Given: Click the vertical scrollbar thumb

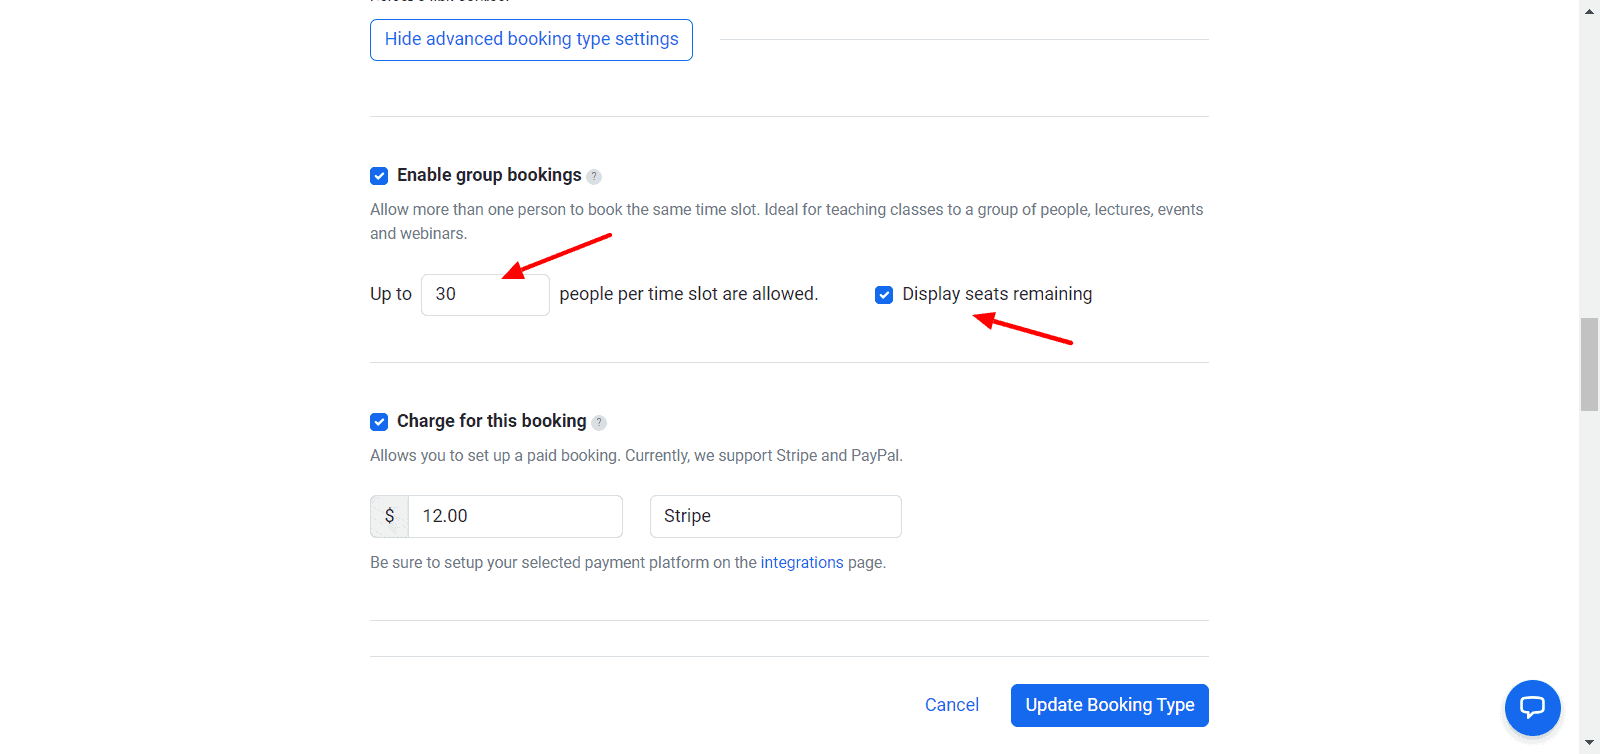Looking at the screenshot, I should (x=1589, y=364).
